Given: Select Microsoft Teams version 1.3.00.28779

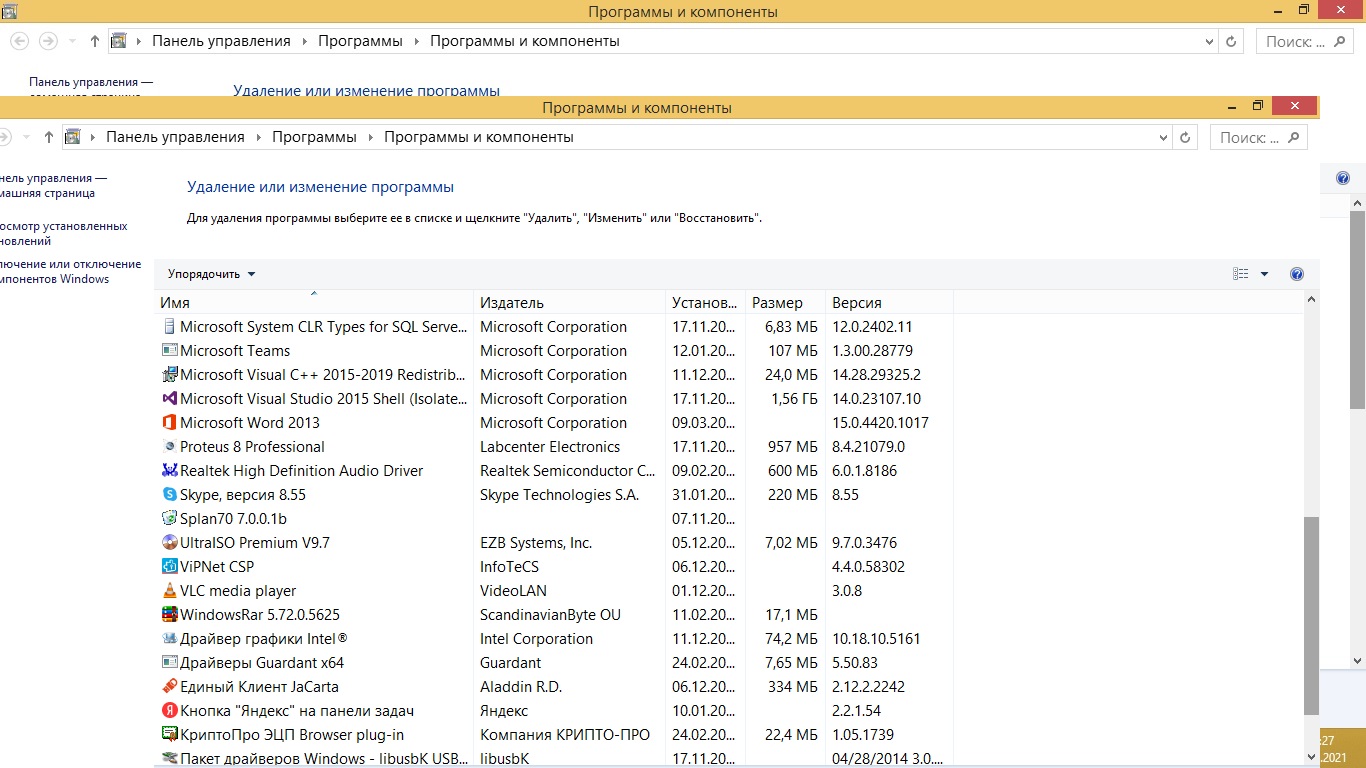Looking at the screenshot, I should coord(875,351).
